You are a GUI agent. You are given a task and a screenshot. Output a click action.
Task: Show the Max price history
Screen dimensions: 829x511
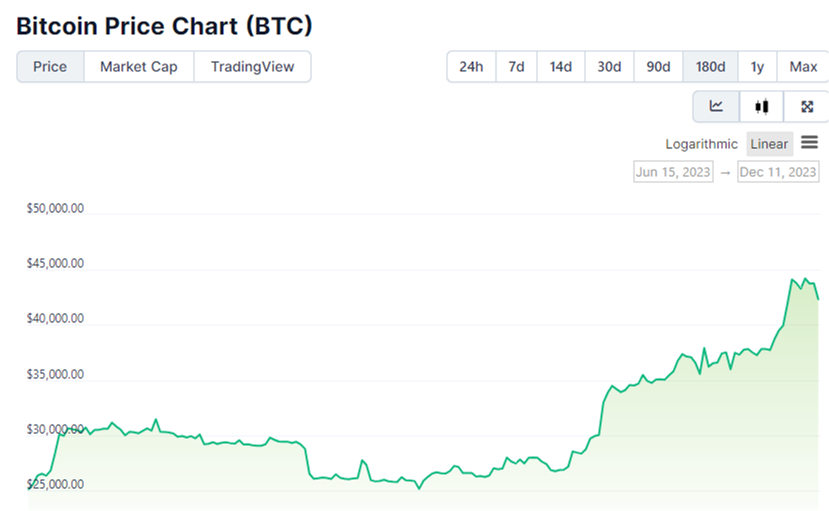pyautogui.click(x=803, y=67)
